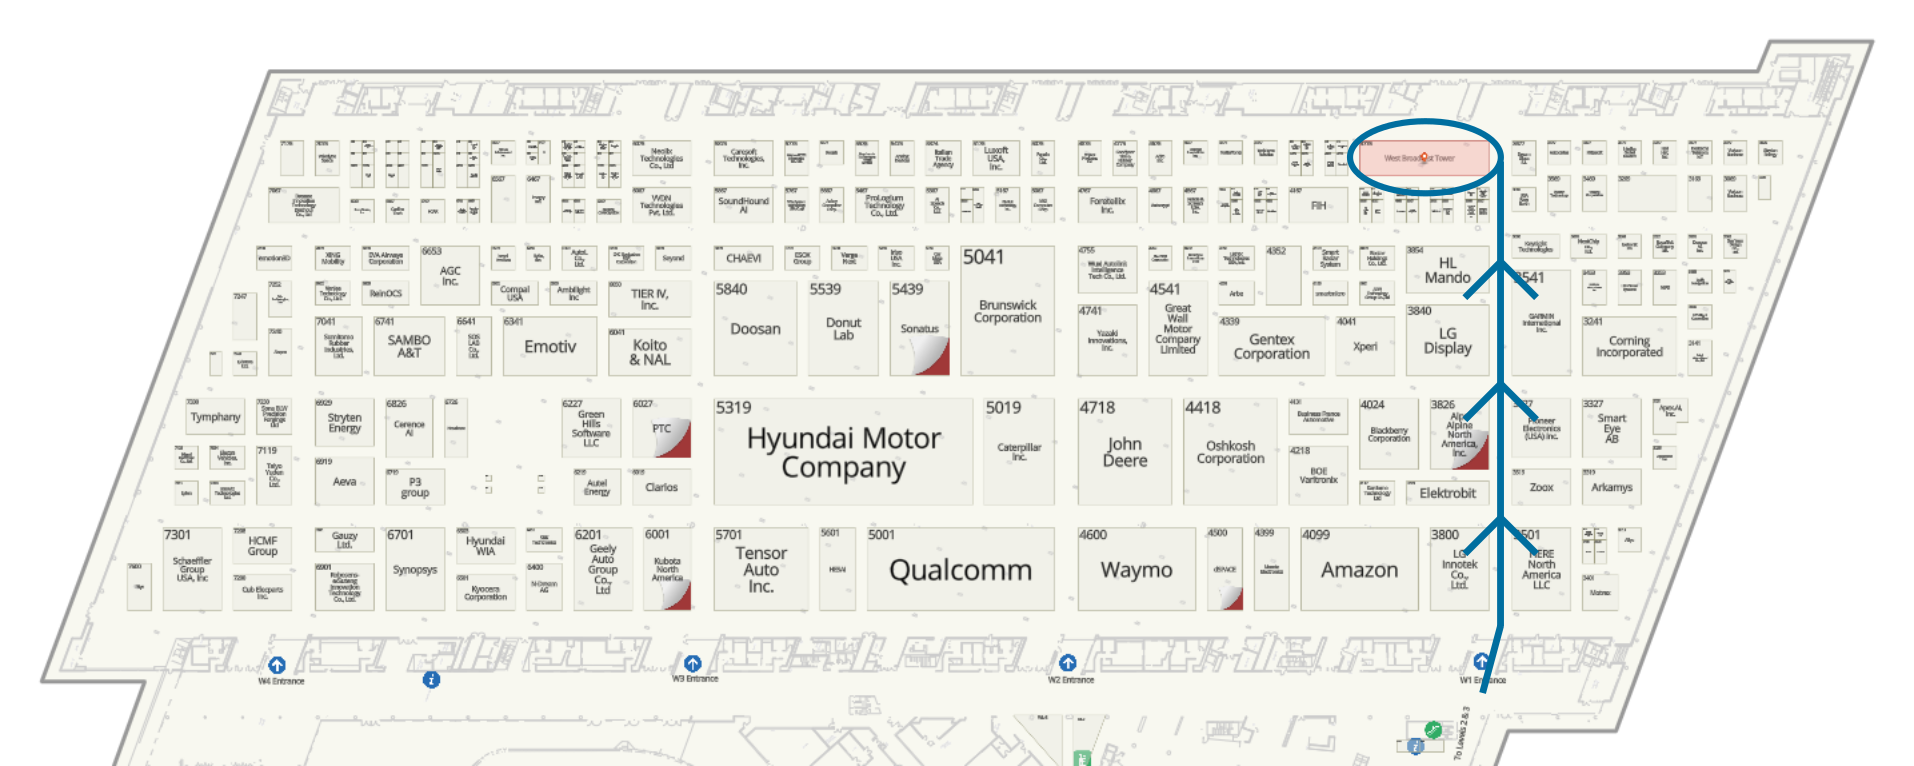
Task: Open the Donut Lab booth 5539
Action: (843, 328)
